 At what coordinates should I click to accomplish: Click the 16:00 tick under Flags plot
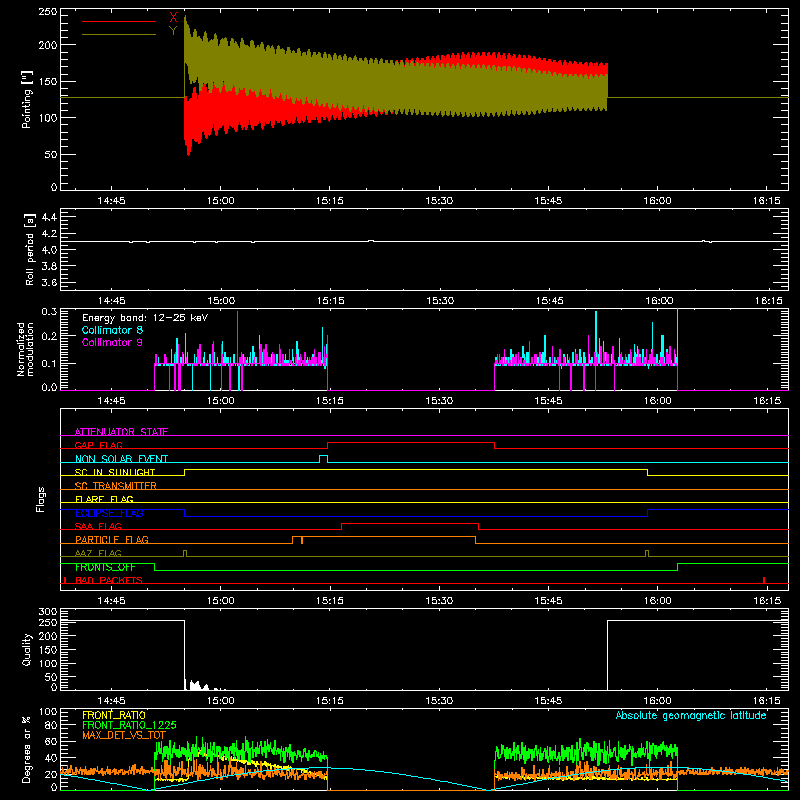pyautogui.click(x=658, y=601)
